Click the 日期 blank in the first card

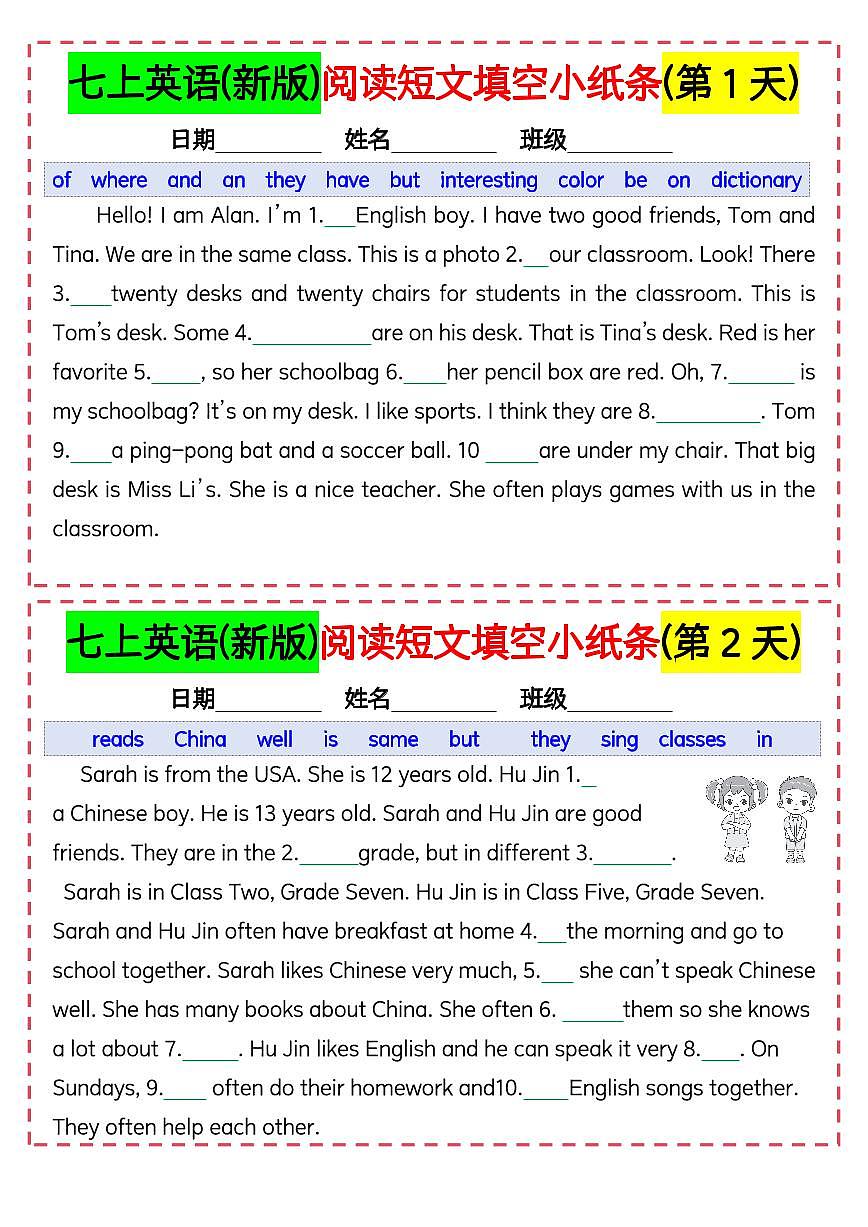[268, 142]
